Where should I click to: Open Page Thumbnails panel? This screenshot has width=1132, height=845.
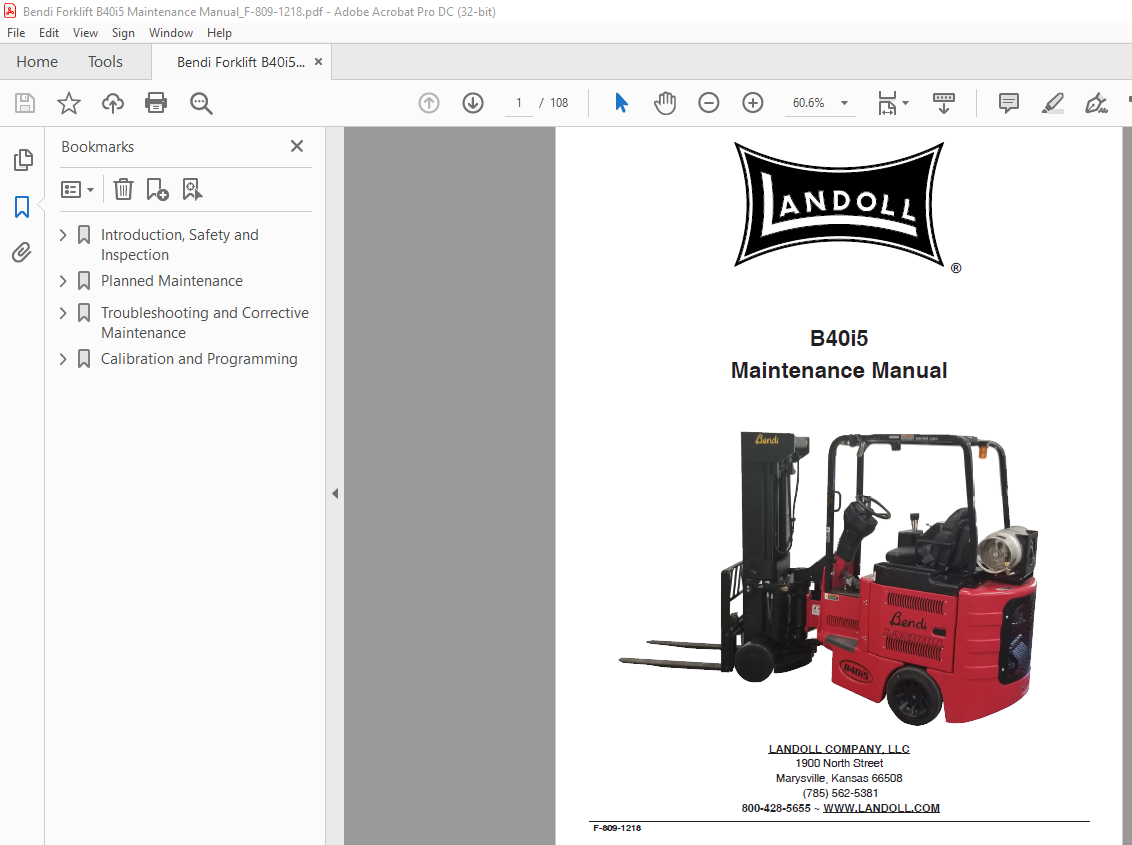(23, 160)
